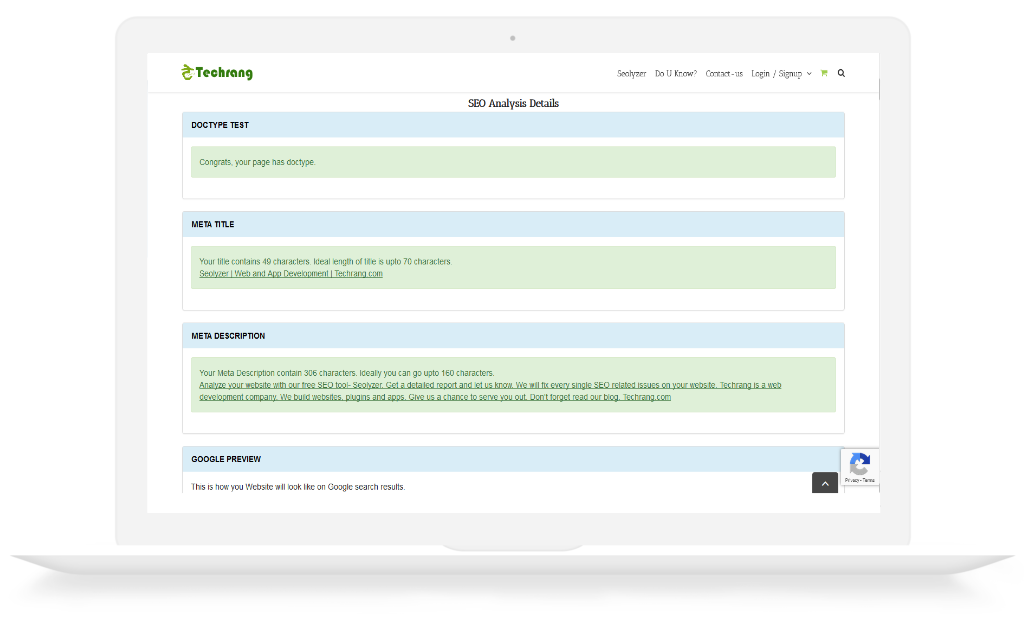Image resolution: width=1024 pixels, height=620 pixels.
Task: Follow the meta description link starting 'Analyze your website'
Action: 490,391
